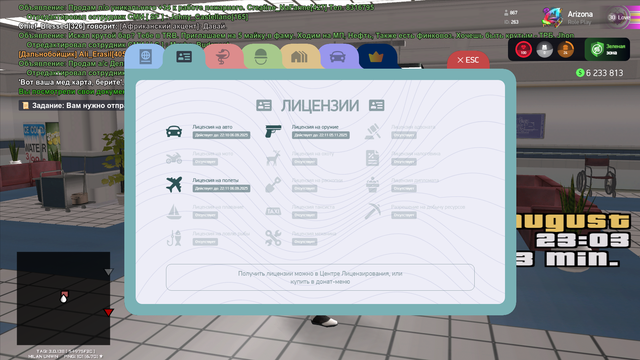Click 'Отсутствует' badge under motorcycle license
The image size is (640, 360).
click(x=205, y=162)
